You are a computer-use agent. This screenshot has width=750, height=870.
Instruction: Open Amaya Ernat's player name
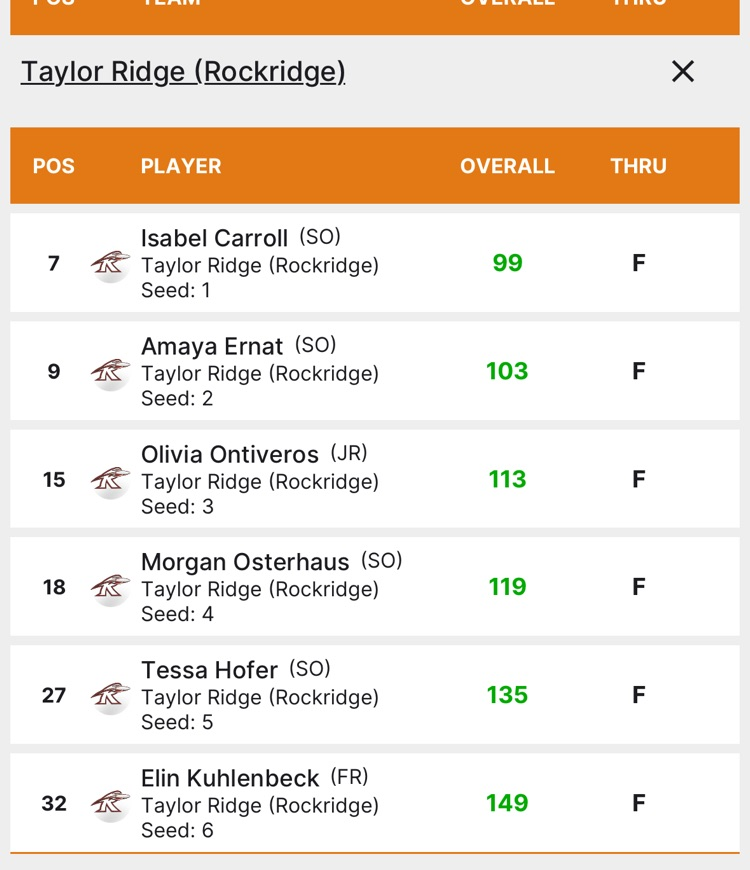click(x=212, y=346)
